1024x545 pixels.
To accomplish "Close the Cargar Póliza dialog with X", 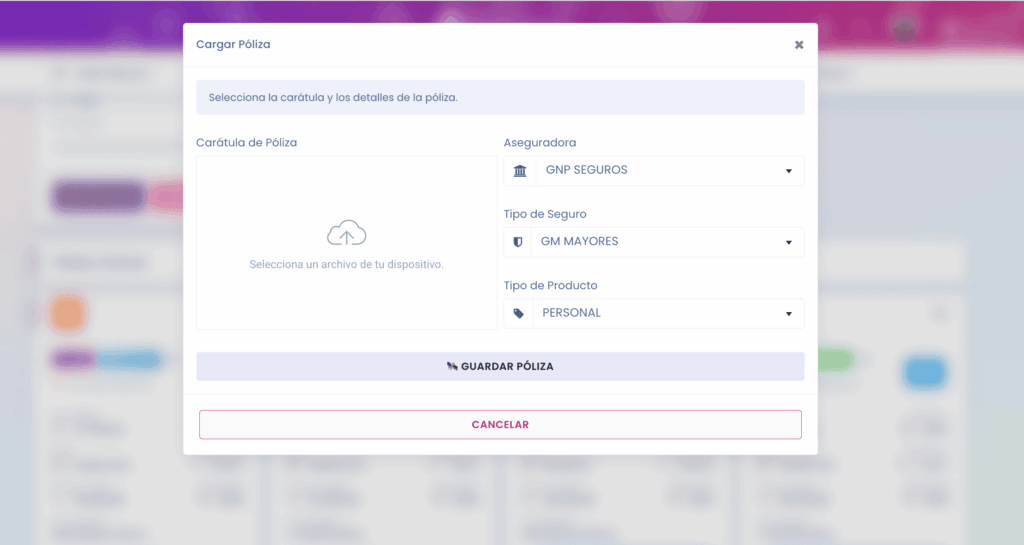I will click(799, 45).
